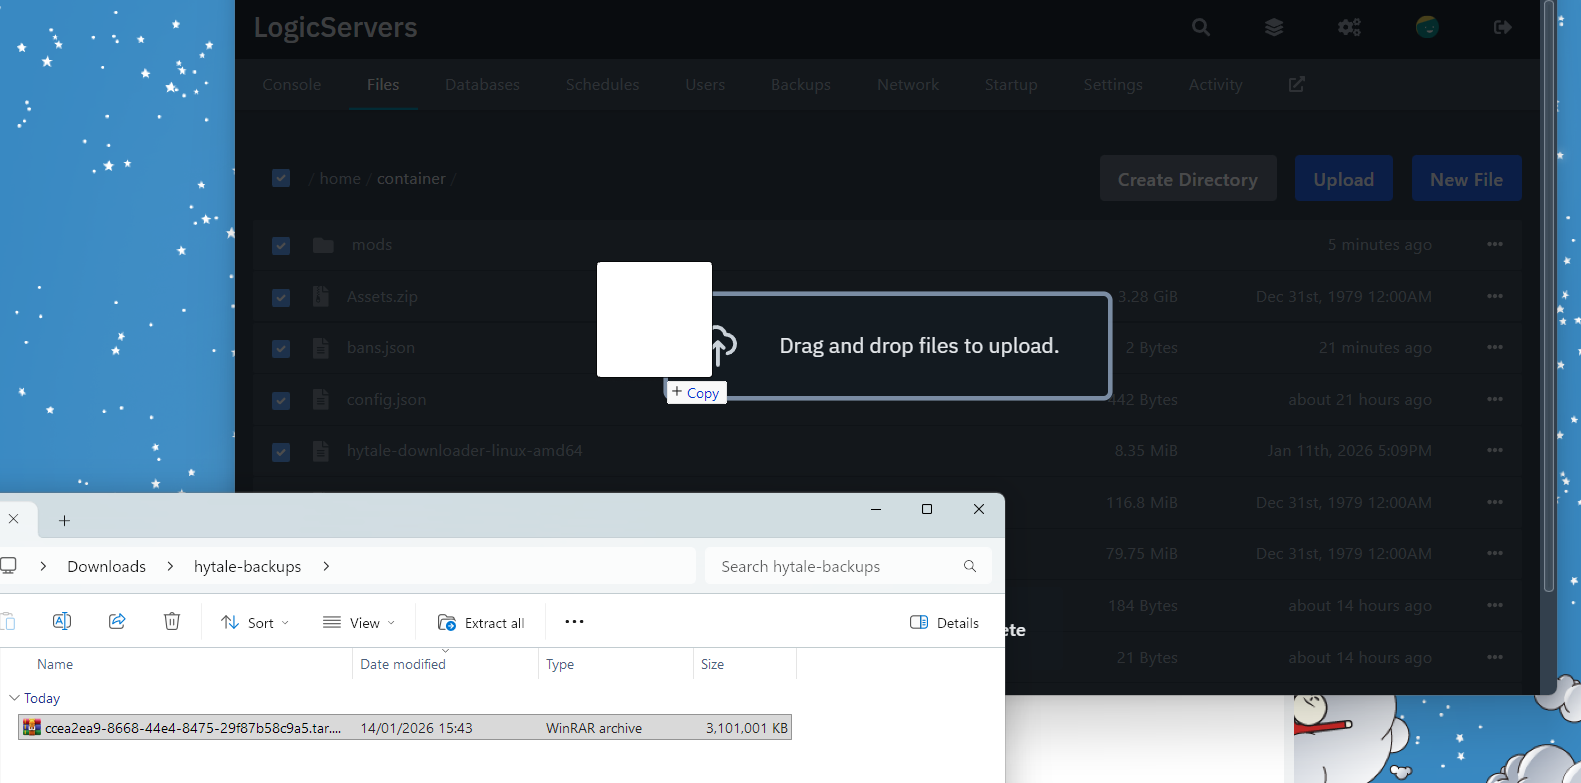
Task: Click the Create Directory button
Action: coord(1187,179)
